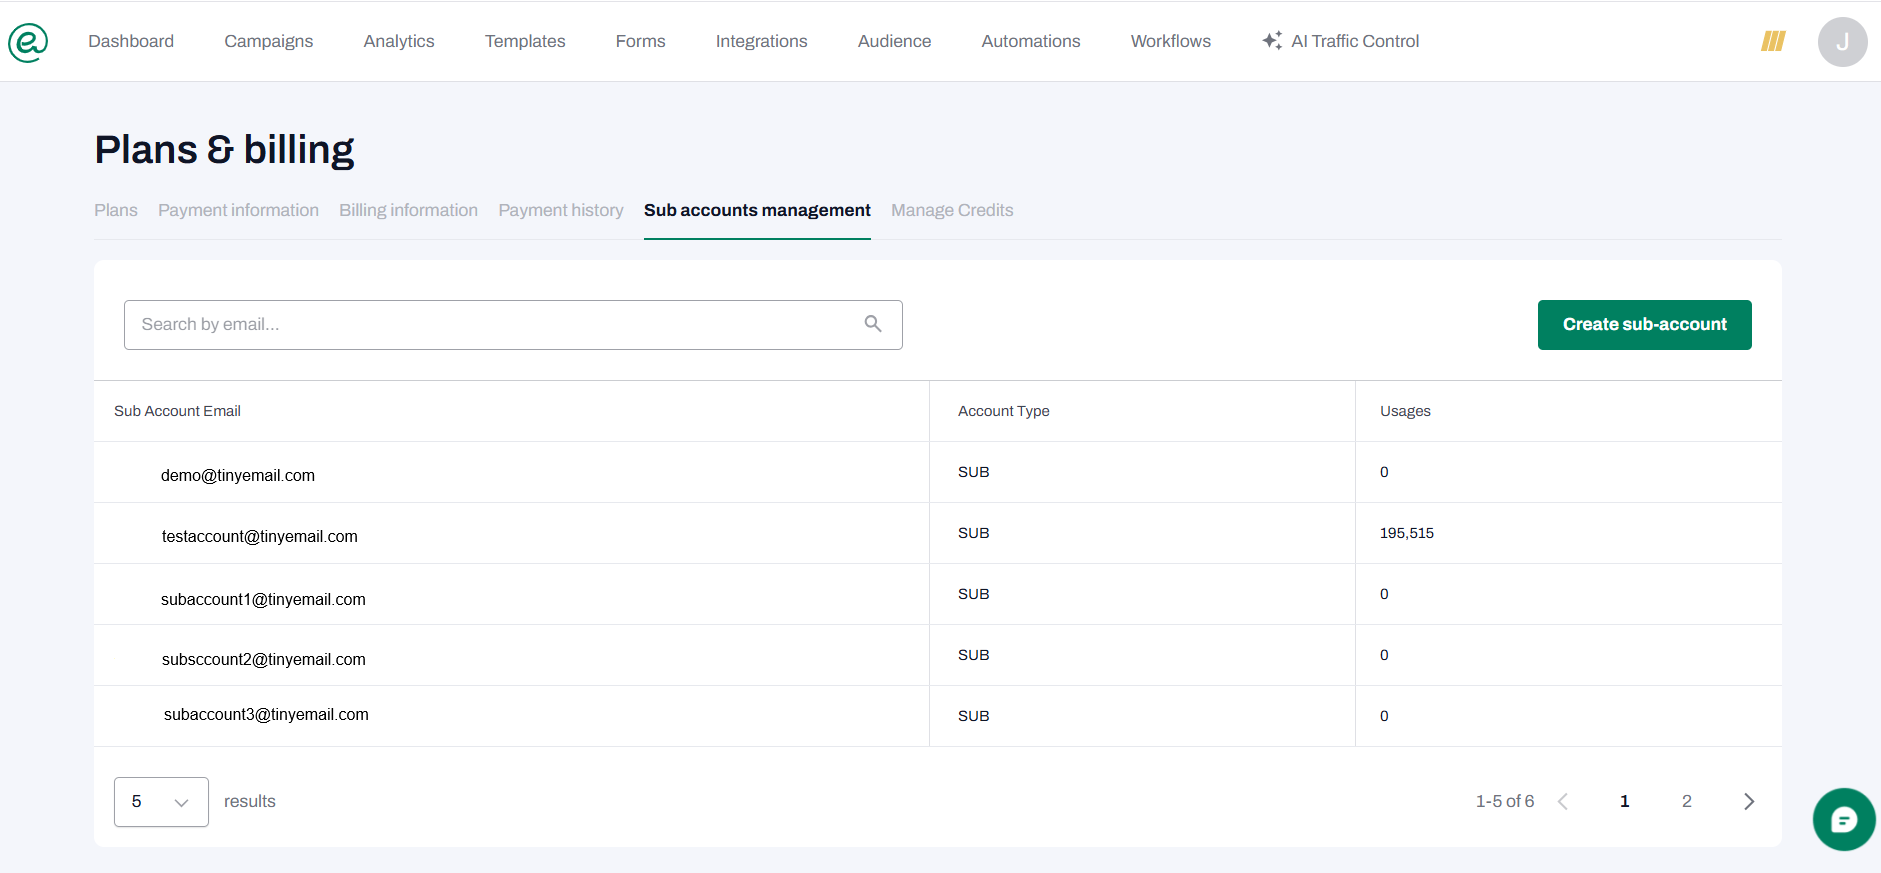Screen dimensions: 1881x873
Task: Expand the results per page dropdown
Action: point(161,801)
